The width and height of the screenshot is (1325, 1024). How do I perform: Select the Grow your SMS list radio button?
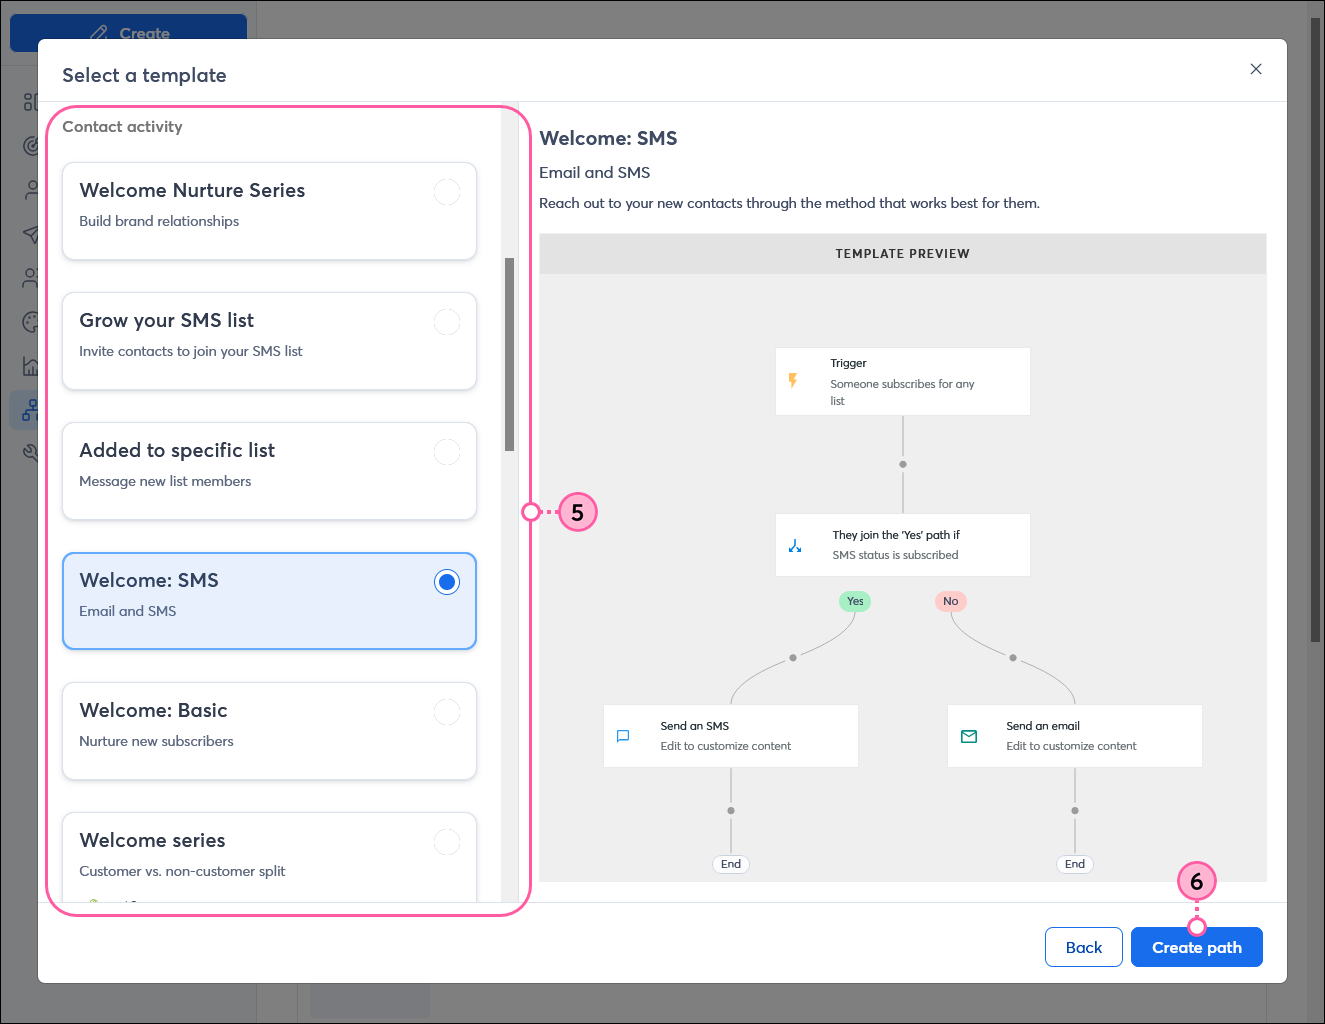tap(447, 322)
